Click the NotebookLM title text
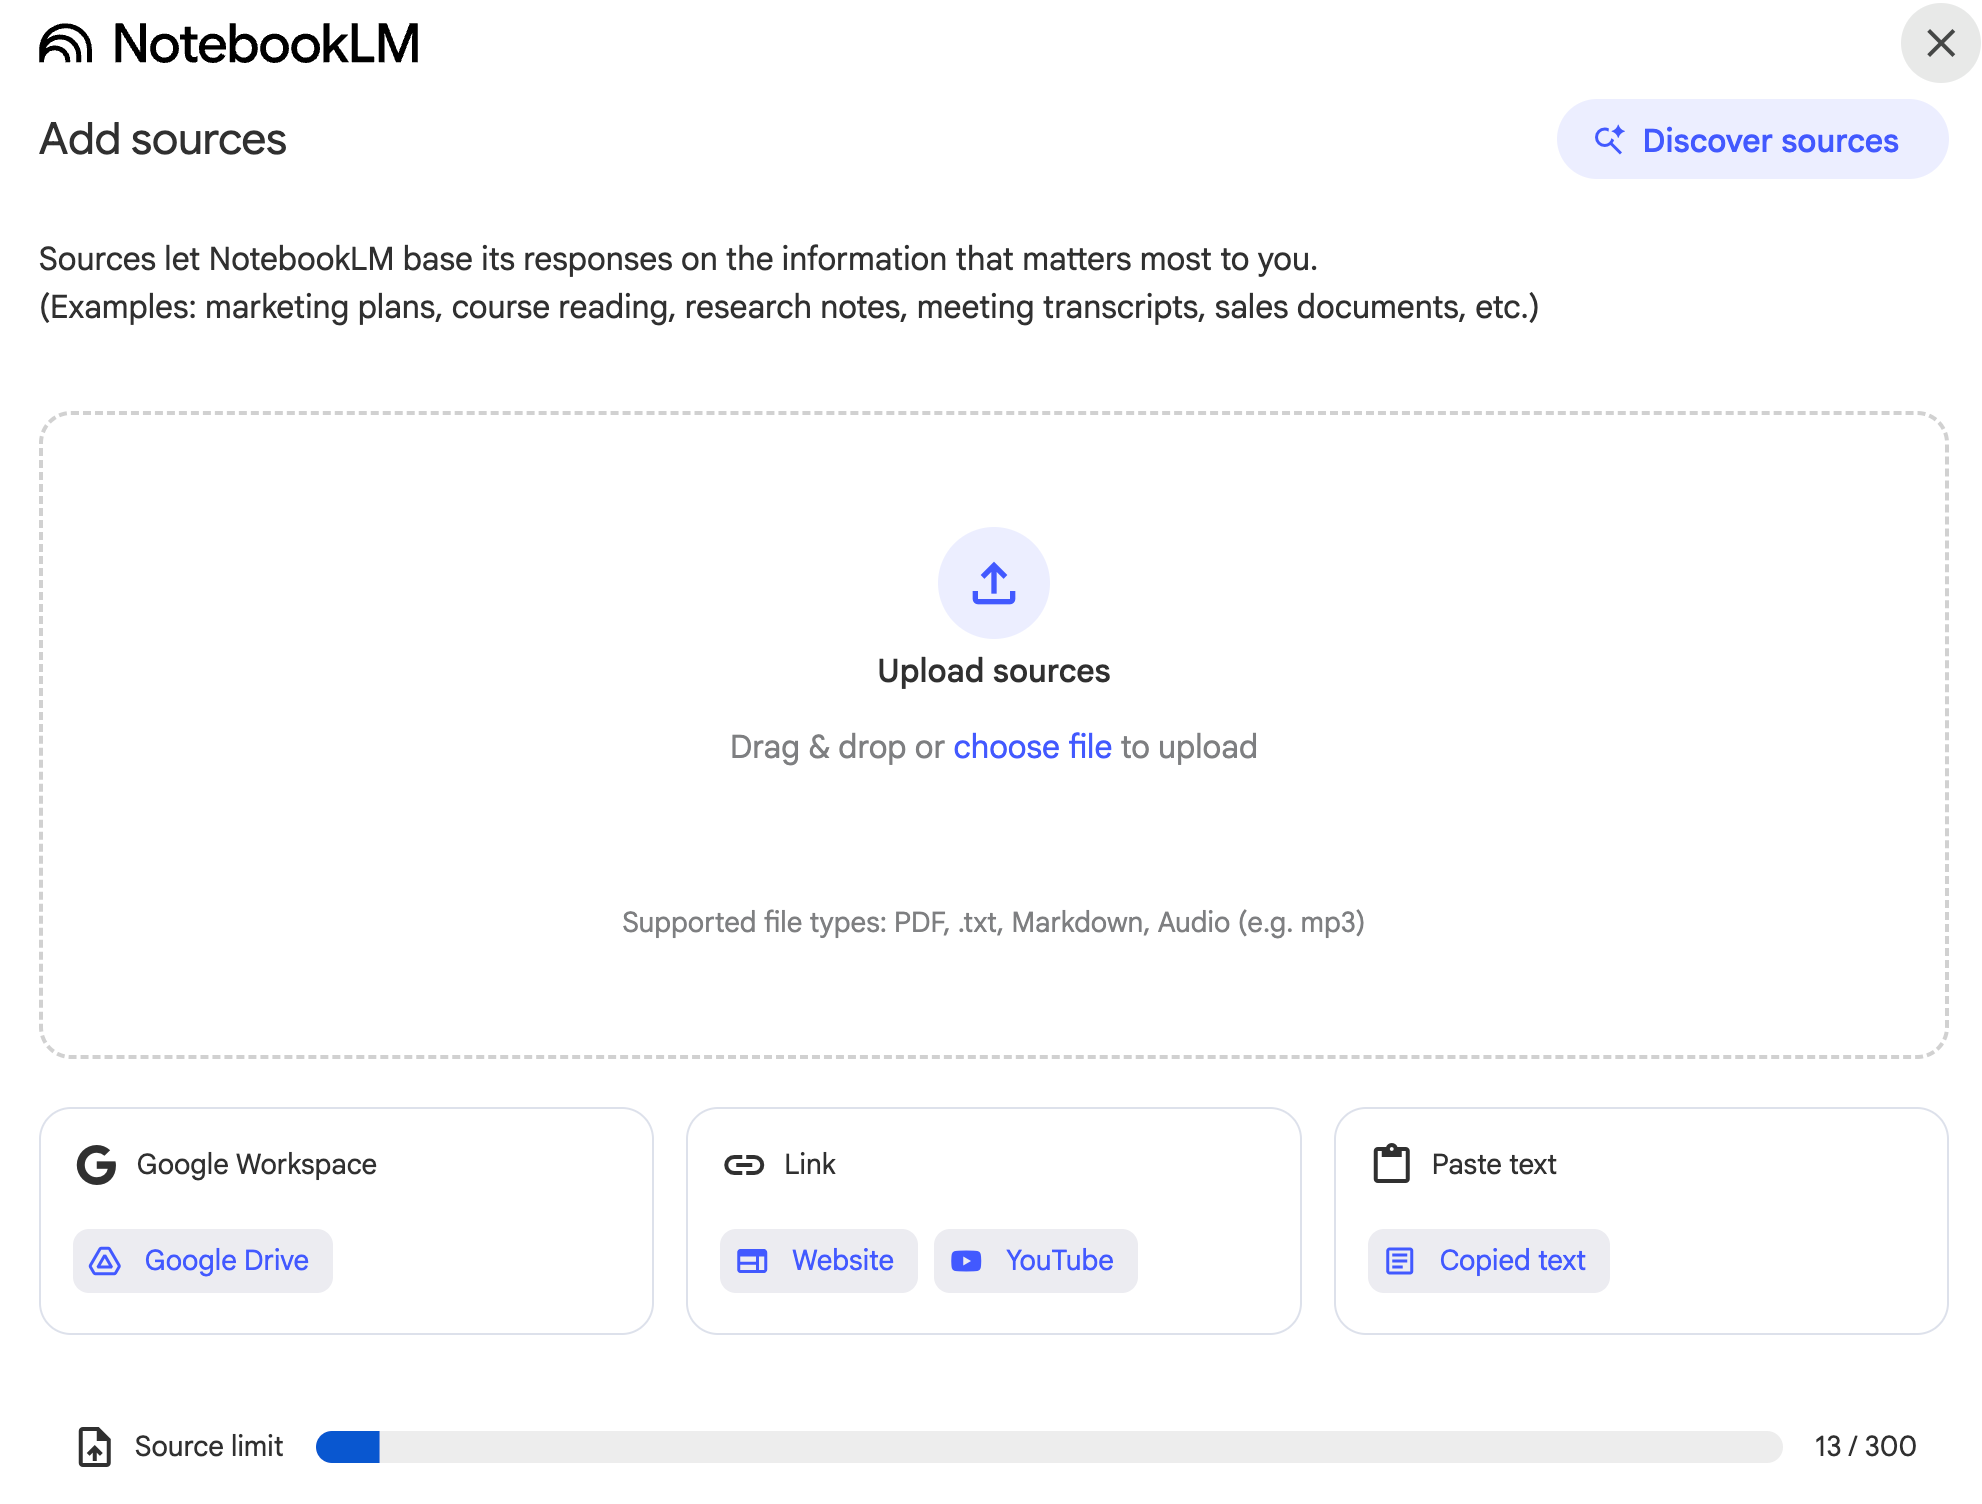This screenshot has width=1982, height=1504. click(266, 44)
